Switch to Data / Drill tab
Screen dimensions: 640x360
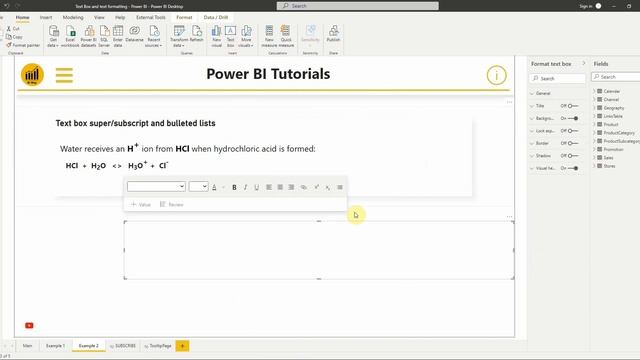(216, 18)
